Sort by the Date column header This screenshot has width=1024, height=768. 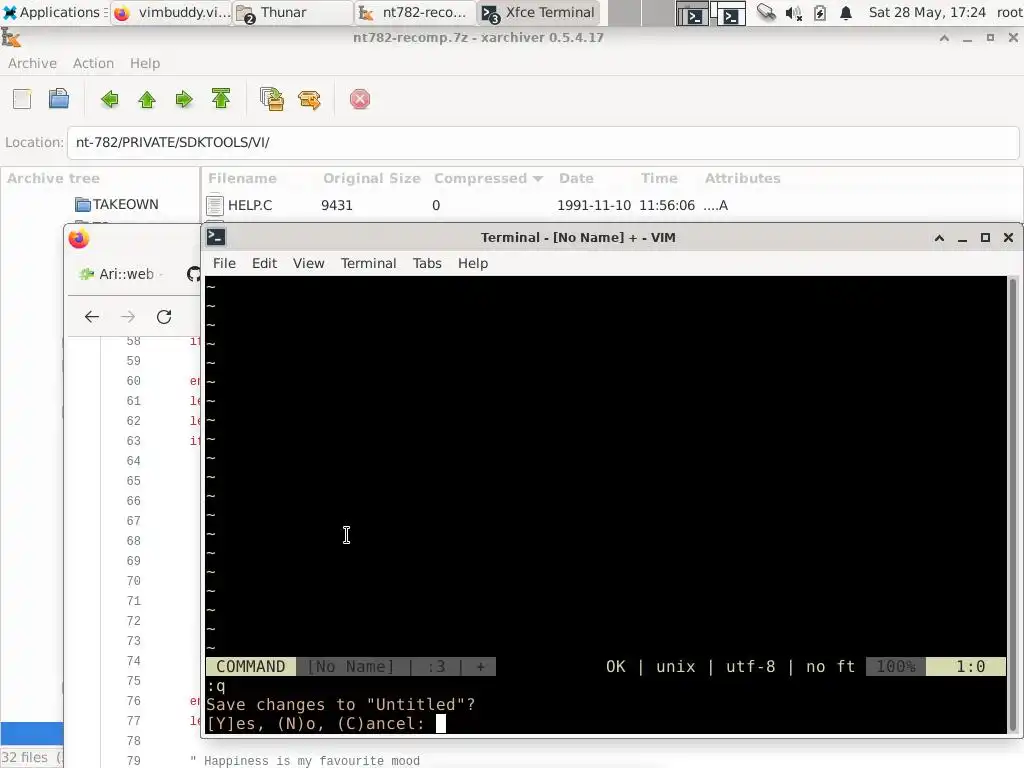coord(576,178)
